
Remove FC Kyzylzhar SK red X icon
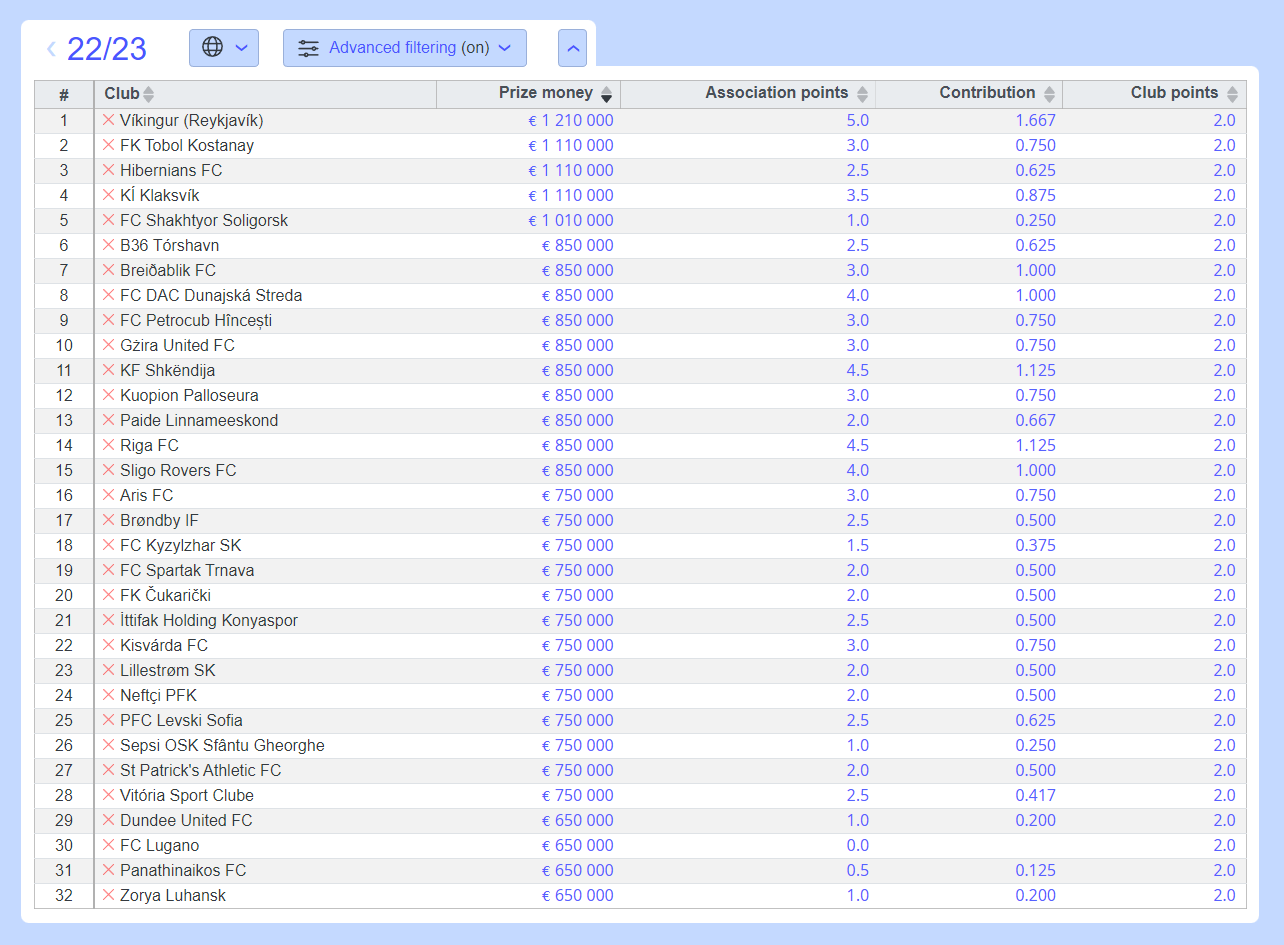coord(109,545)
